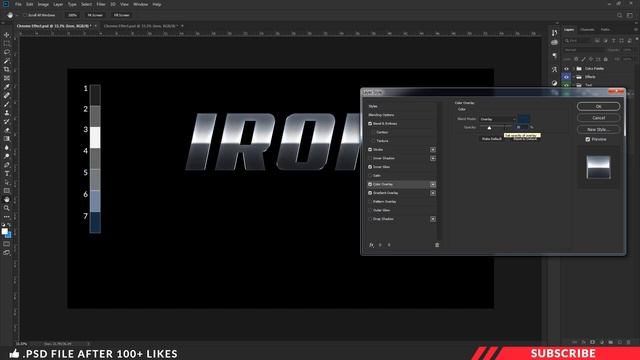Click the New Style button

click(x=598, y=129)
